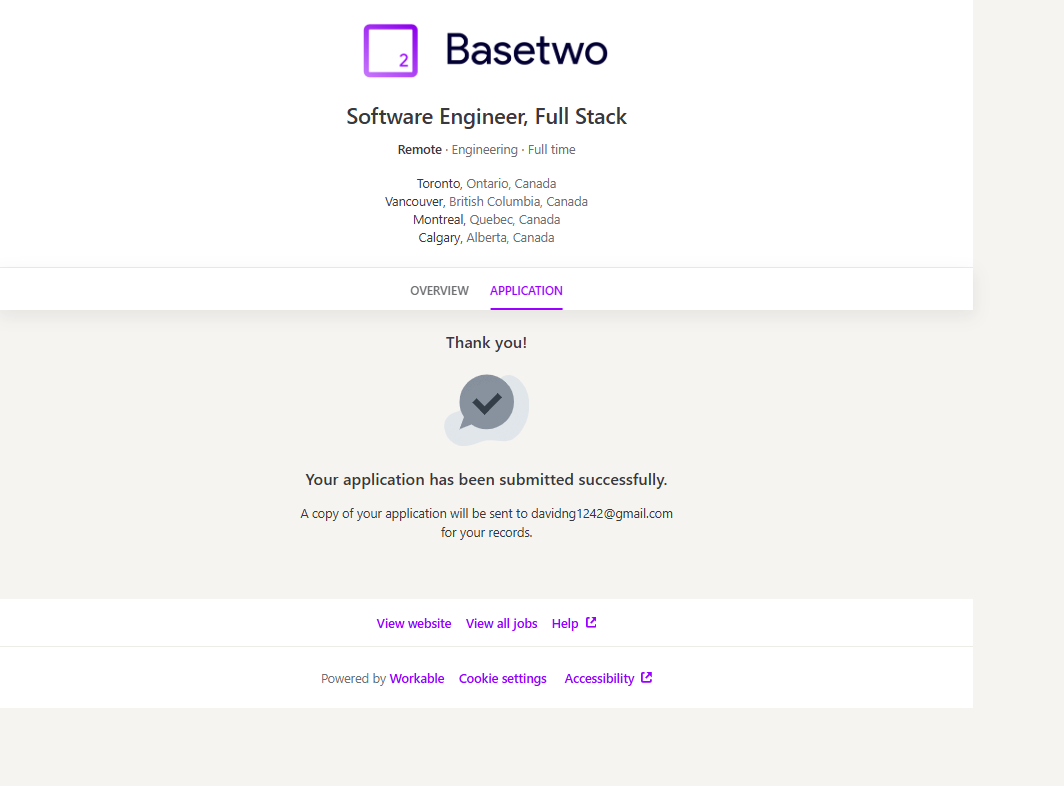Switch to the Overview tab
Viewport: 1064px width, 786px height.
click(439, 291)
